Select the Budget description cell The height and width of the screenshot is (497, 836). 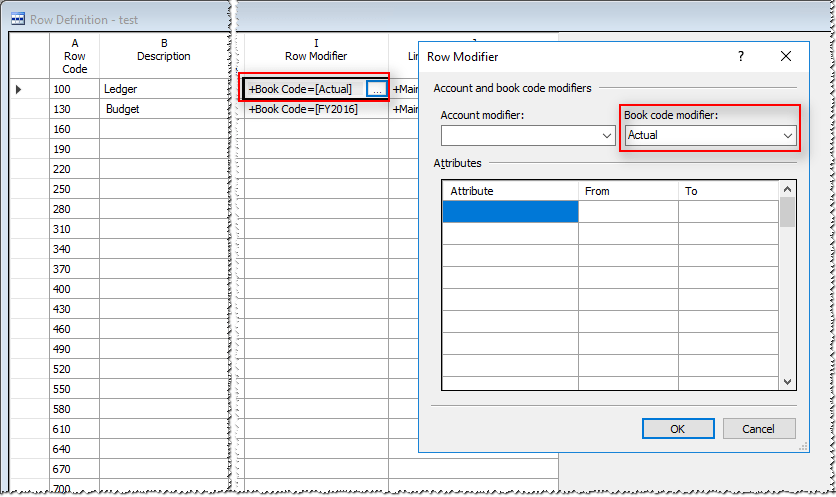[x=163, y=109]
